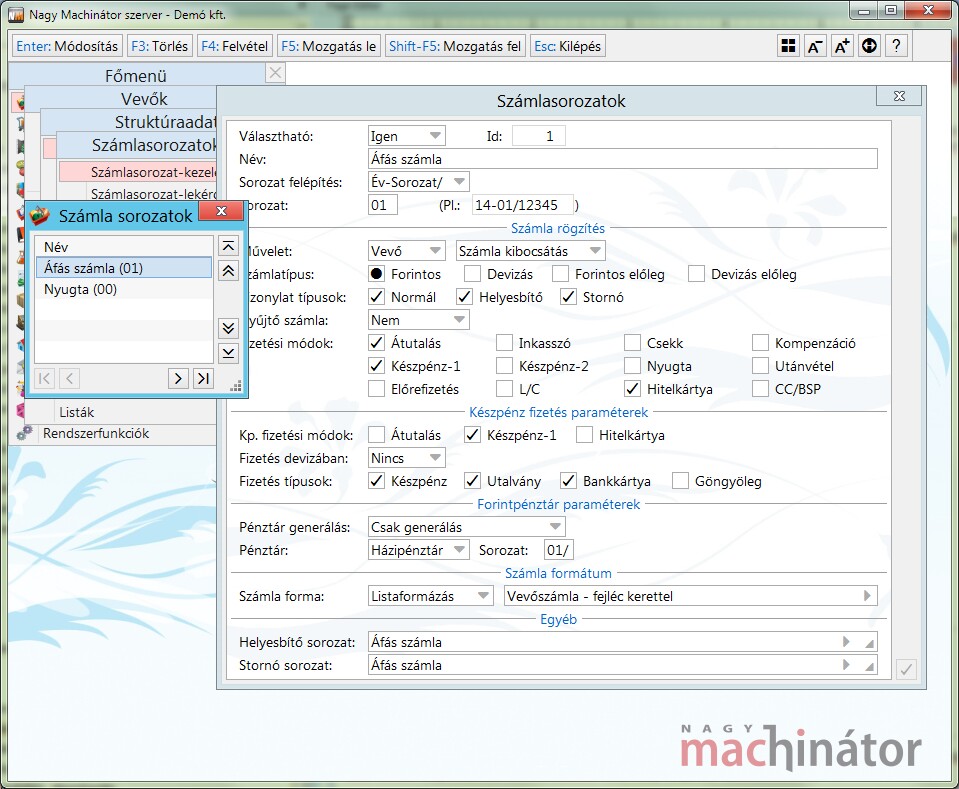Click the circular split icon in the toolbar
This screenshot has height=789, width=959.
coord(869,46)
